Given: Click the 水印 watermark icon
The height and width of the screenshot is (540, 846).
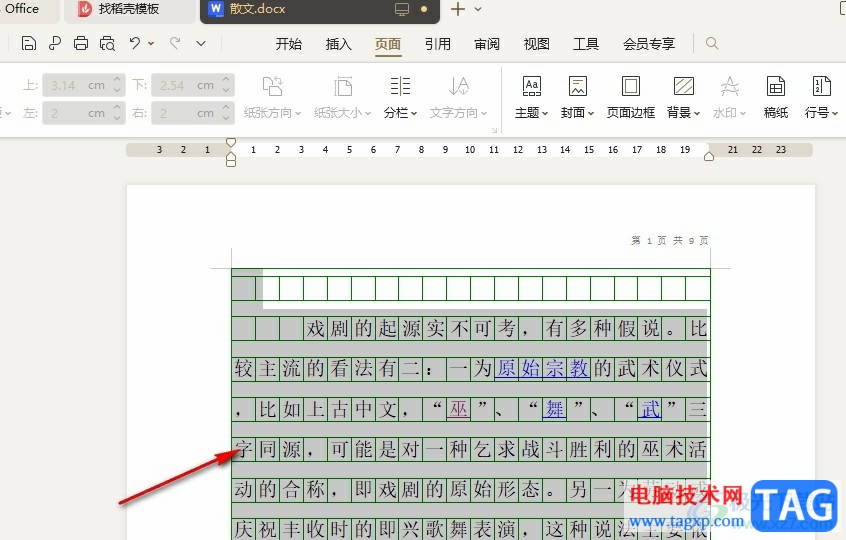Looking at the screenshot, I should (x=729, y=86).
